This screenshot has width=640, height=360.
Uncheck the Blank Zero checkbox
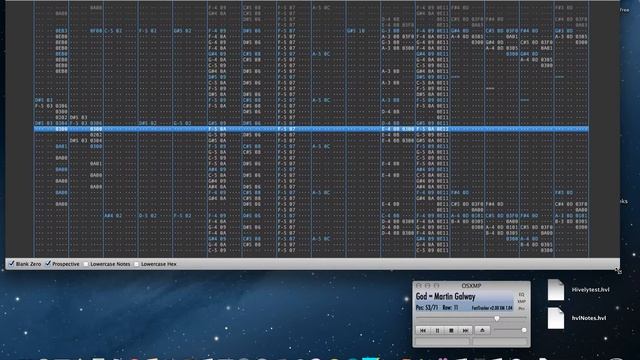[11, 264]
